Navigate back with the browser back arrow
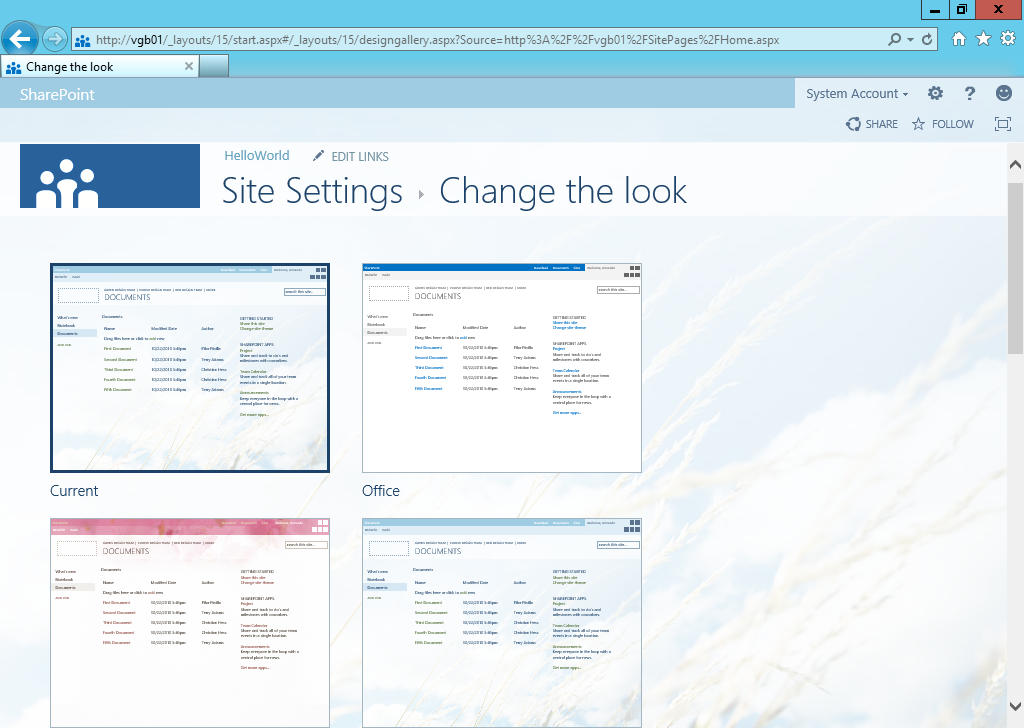 click(20, 39)
